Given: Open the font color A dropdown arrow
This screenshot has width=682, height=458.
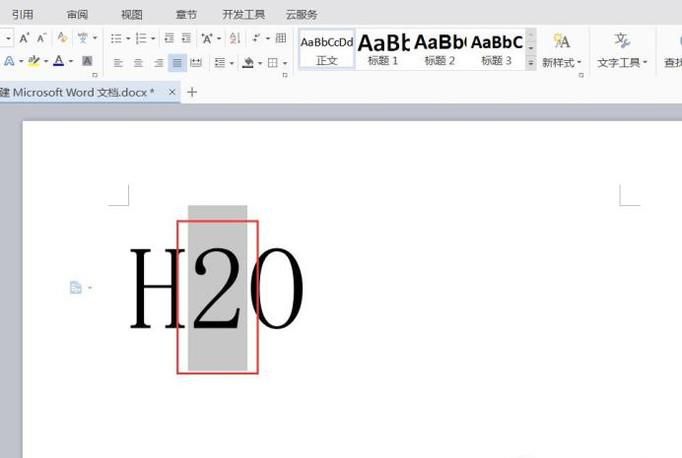Looking at the screenshot, I should (x=71, y=62).
